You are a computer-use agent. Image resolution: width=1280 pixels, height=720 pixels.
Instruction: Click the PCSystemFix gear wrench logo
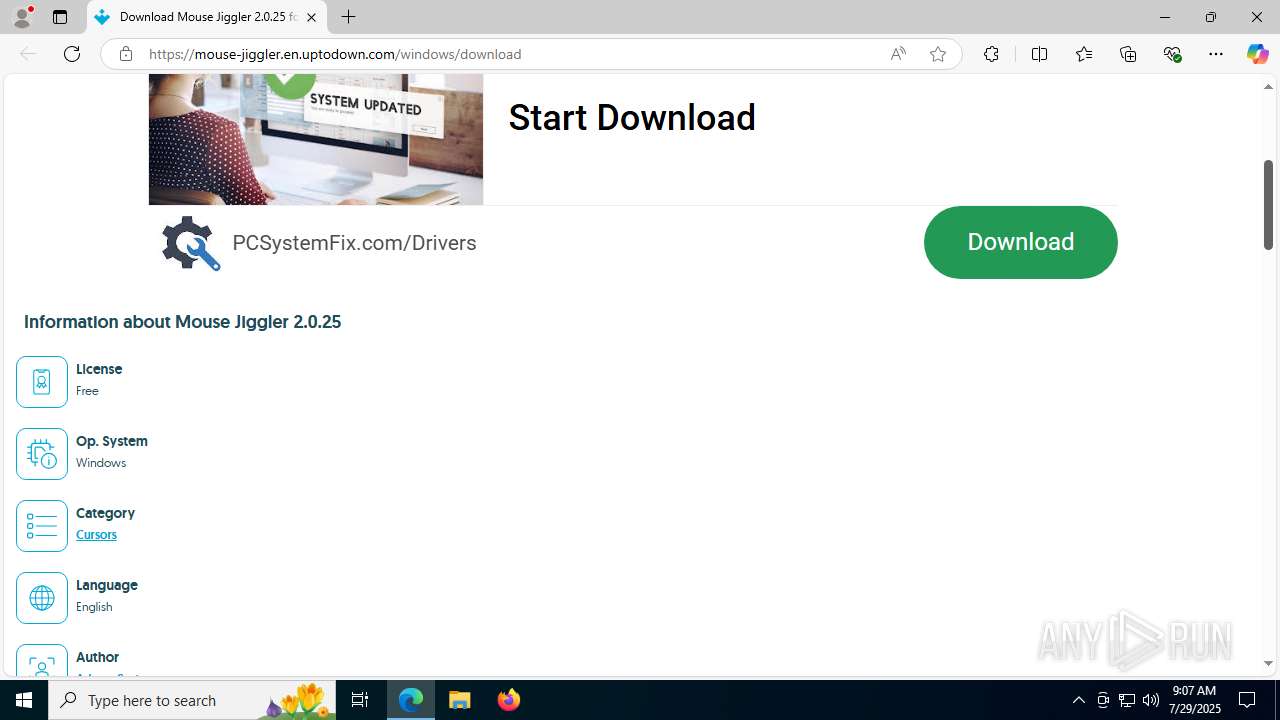coord(191,243)
